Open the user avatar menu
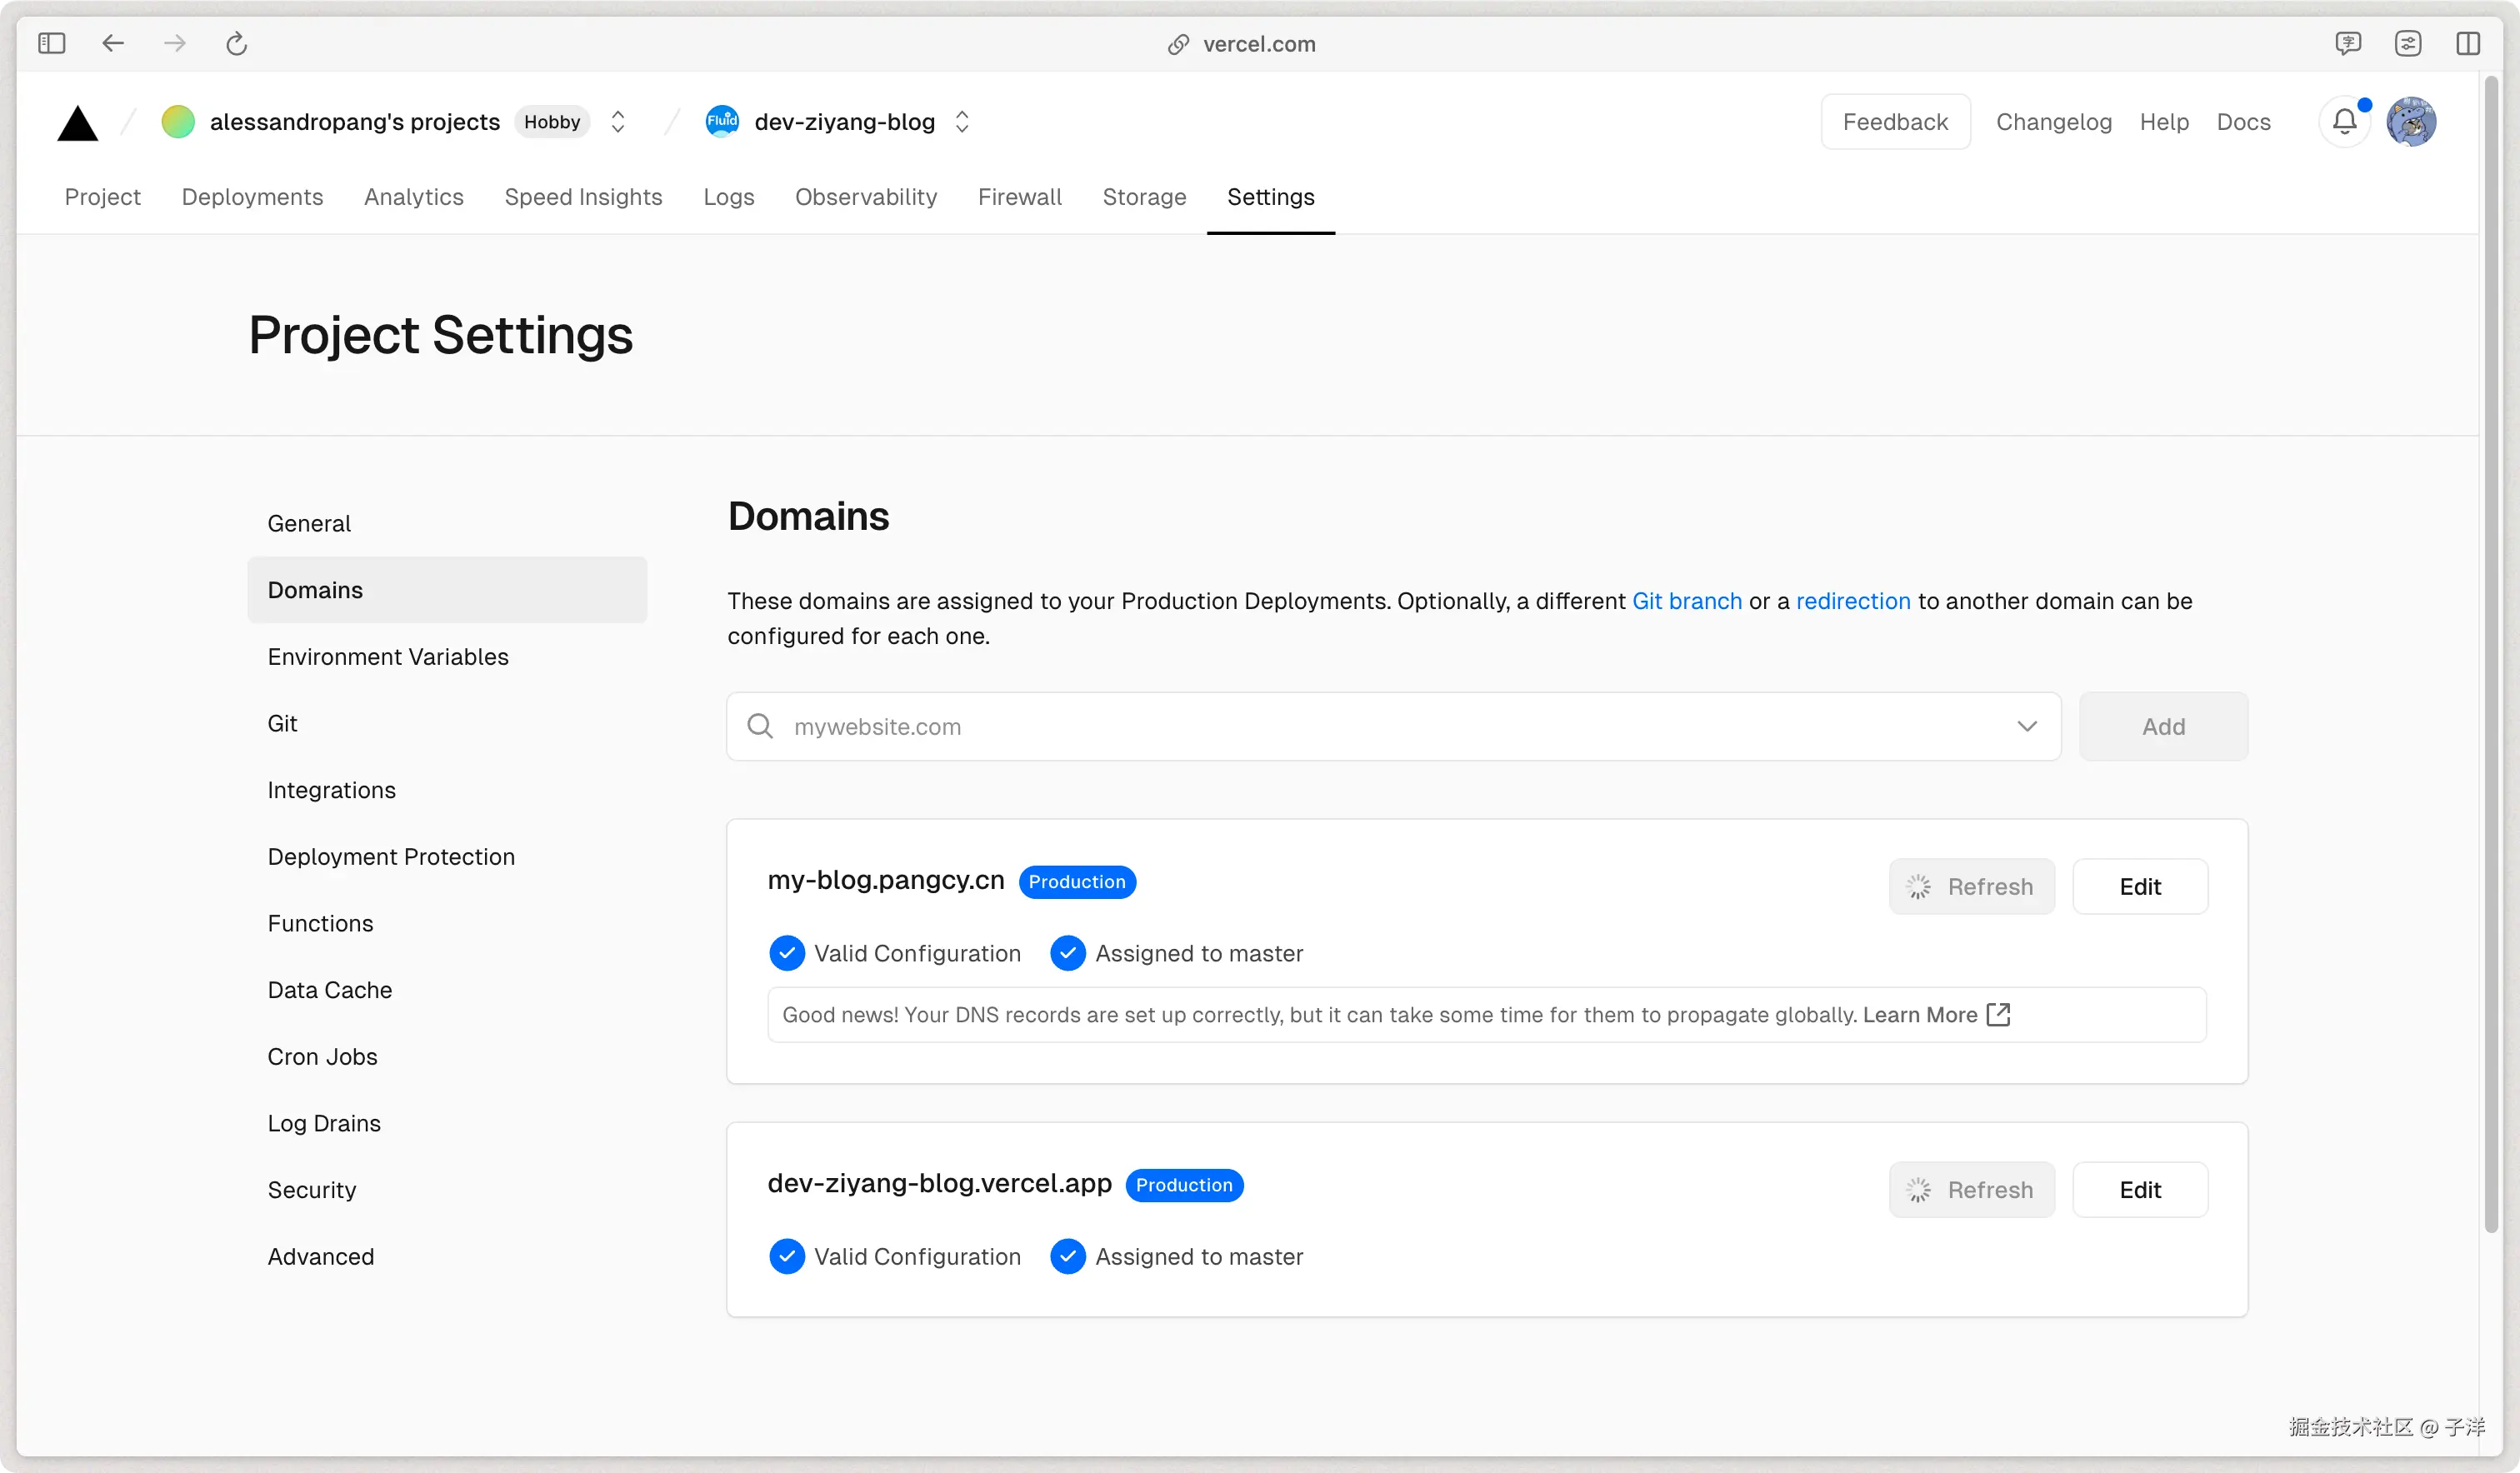Image resolution: width=2520 pixels, height=1473 pixels. pos(2411,122)
